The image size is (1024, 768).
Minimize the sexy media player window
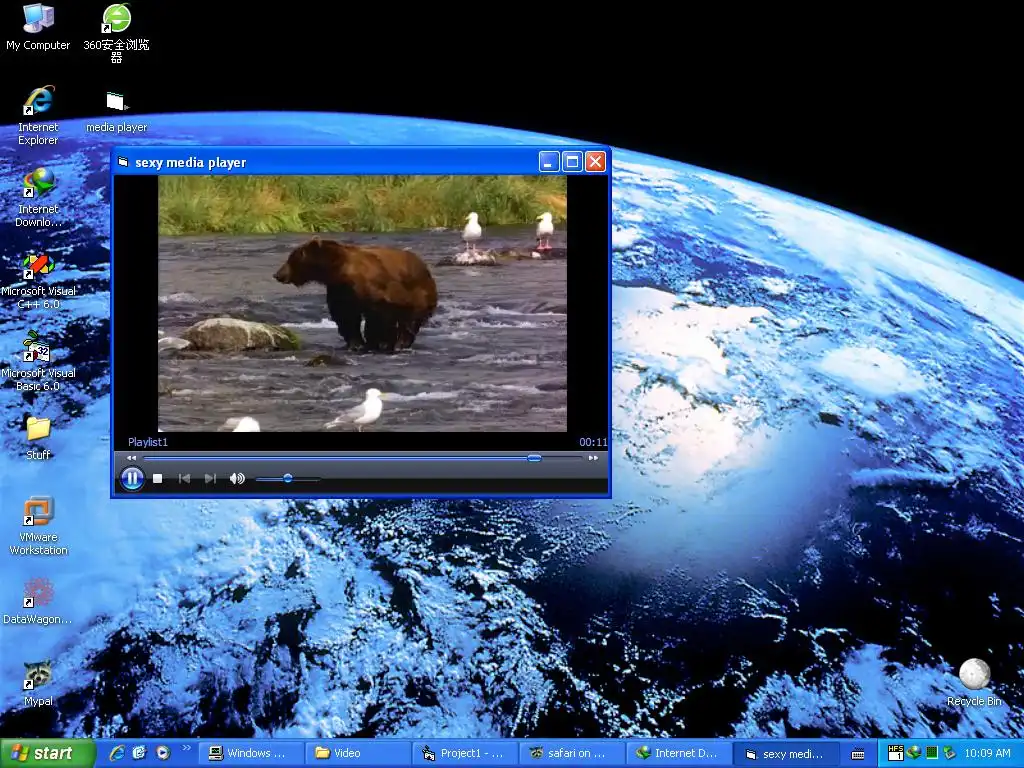[549, 162]
